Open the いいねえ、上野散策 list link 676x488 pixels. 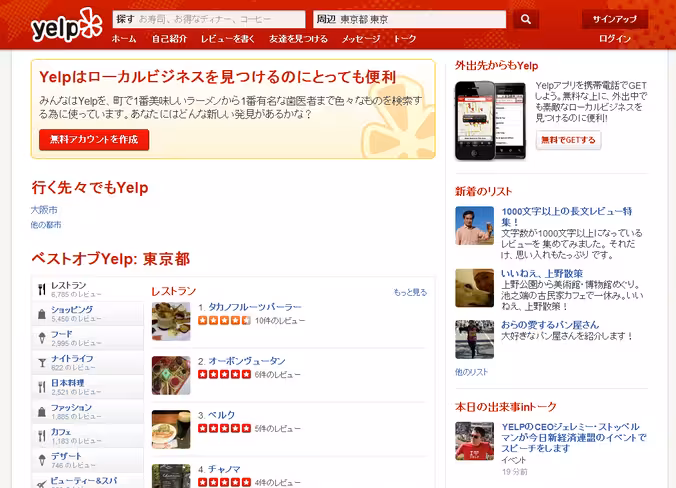coord(541,273)
